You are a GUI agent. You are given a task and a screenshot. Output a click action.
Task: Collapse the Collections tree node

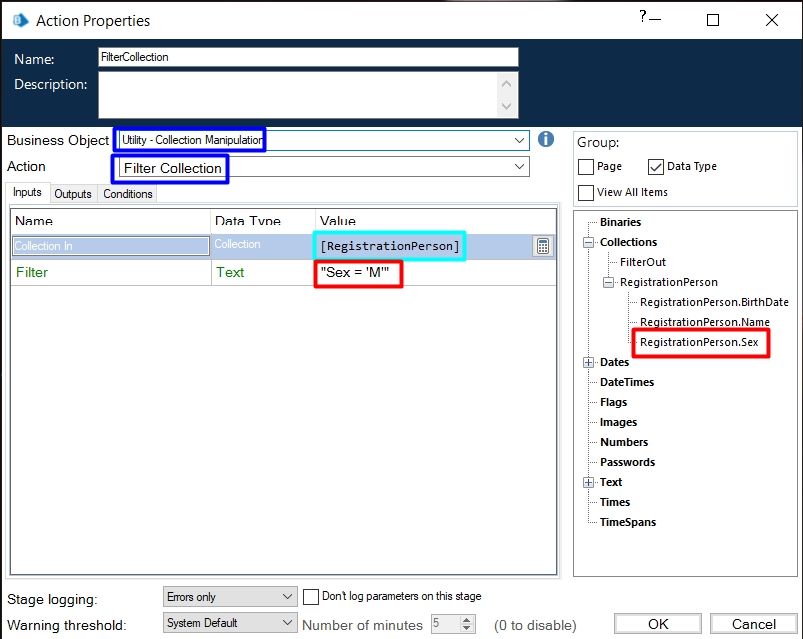[x=589, y=242]
